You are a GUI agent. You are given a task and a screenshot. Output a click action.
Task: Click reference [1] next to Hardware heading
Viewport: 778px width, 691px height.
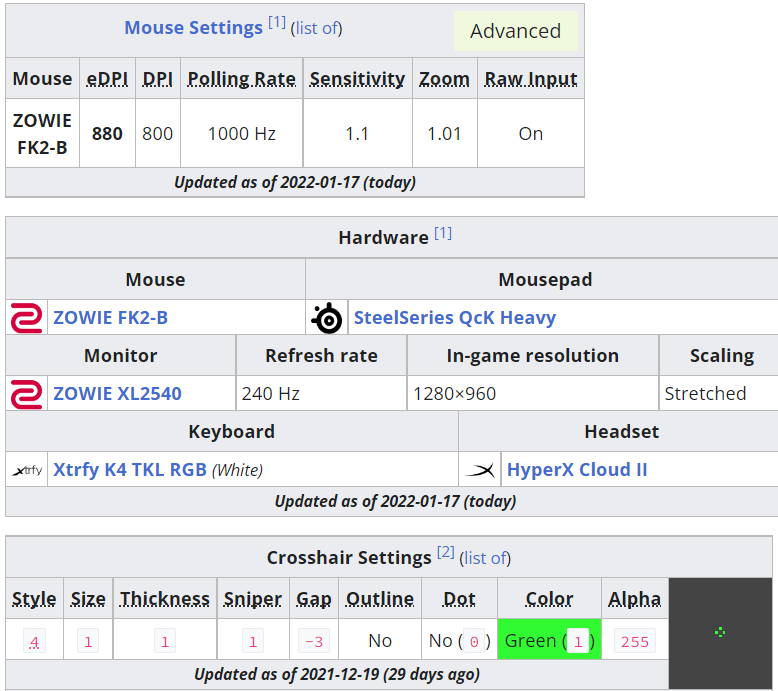coord(443,233)
